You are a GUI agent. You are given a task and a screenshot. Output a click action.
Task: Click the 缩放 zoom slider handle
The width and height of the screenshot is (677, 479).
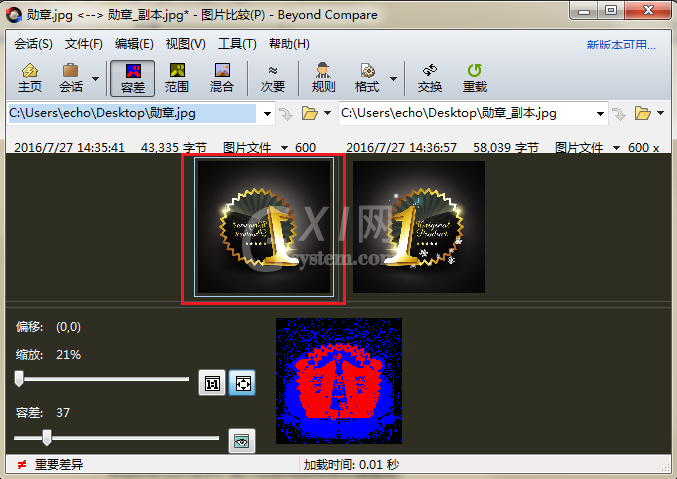[19, 378]
